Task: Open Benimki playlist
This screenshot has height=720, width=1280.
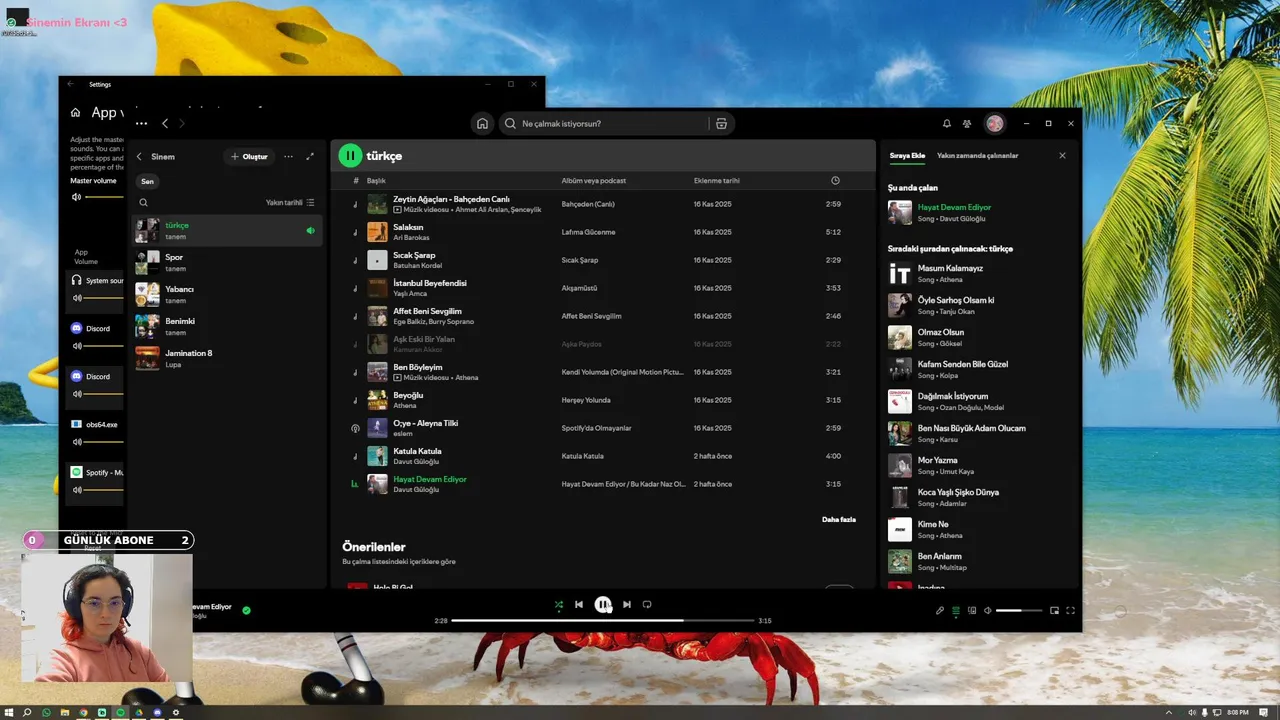Action: (227, 326)
